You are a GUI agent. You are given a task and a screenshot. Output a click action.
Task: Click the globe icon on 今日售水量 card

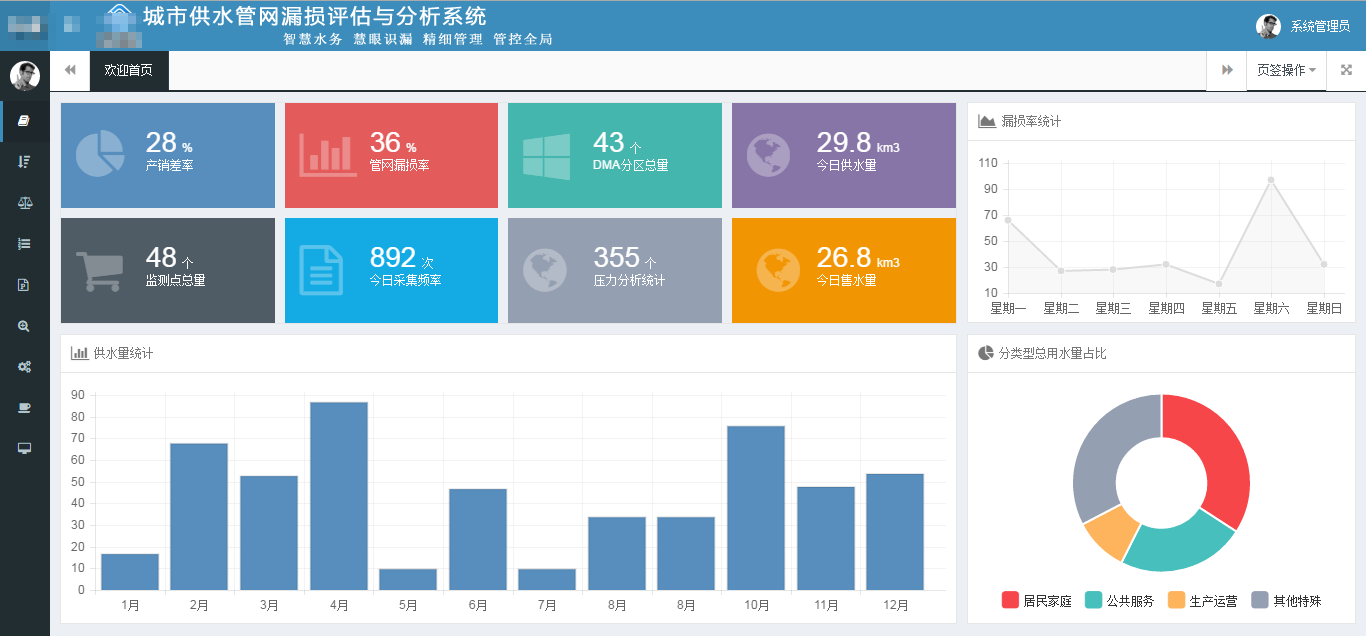click(x=779, y=270)
